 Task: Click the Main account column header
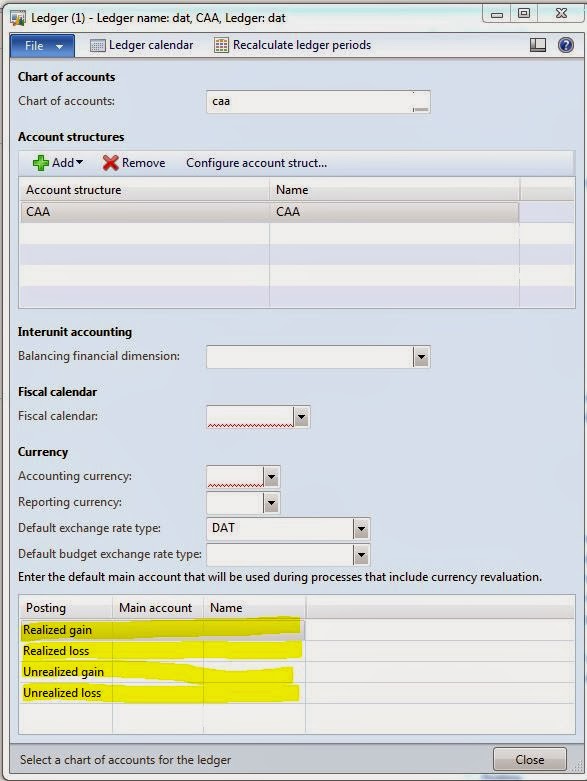(x=158, y=608)
